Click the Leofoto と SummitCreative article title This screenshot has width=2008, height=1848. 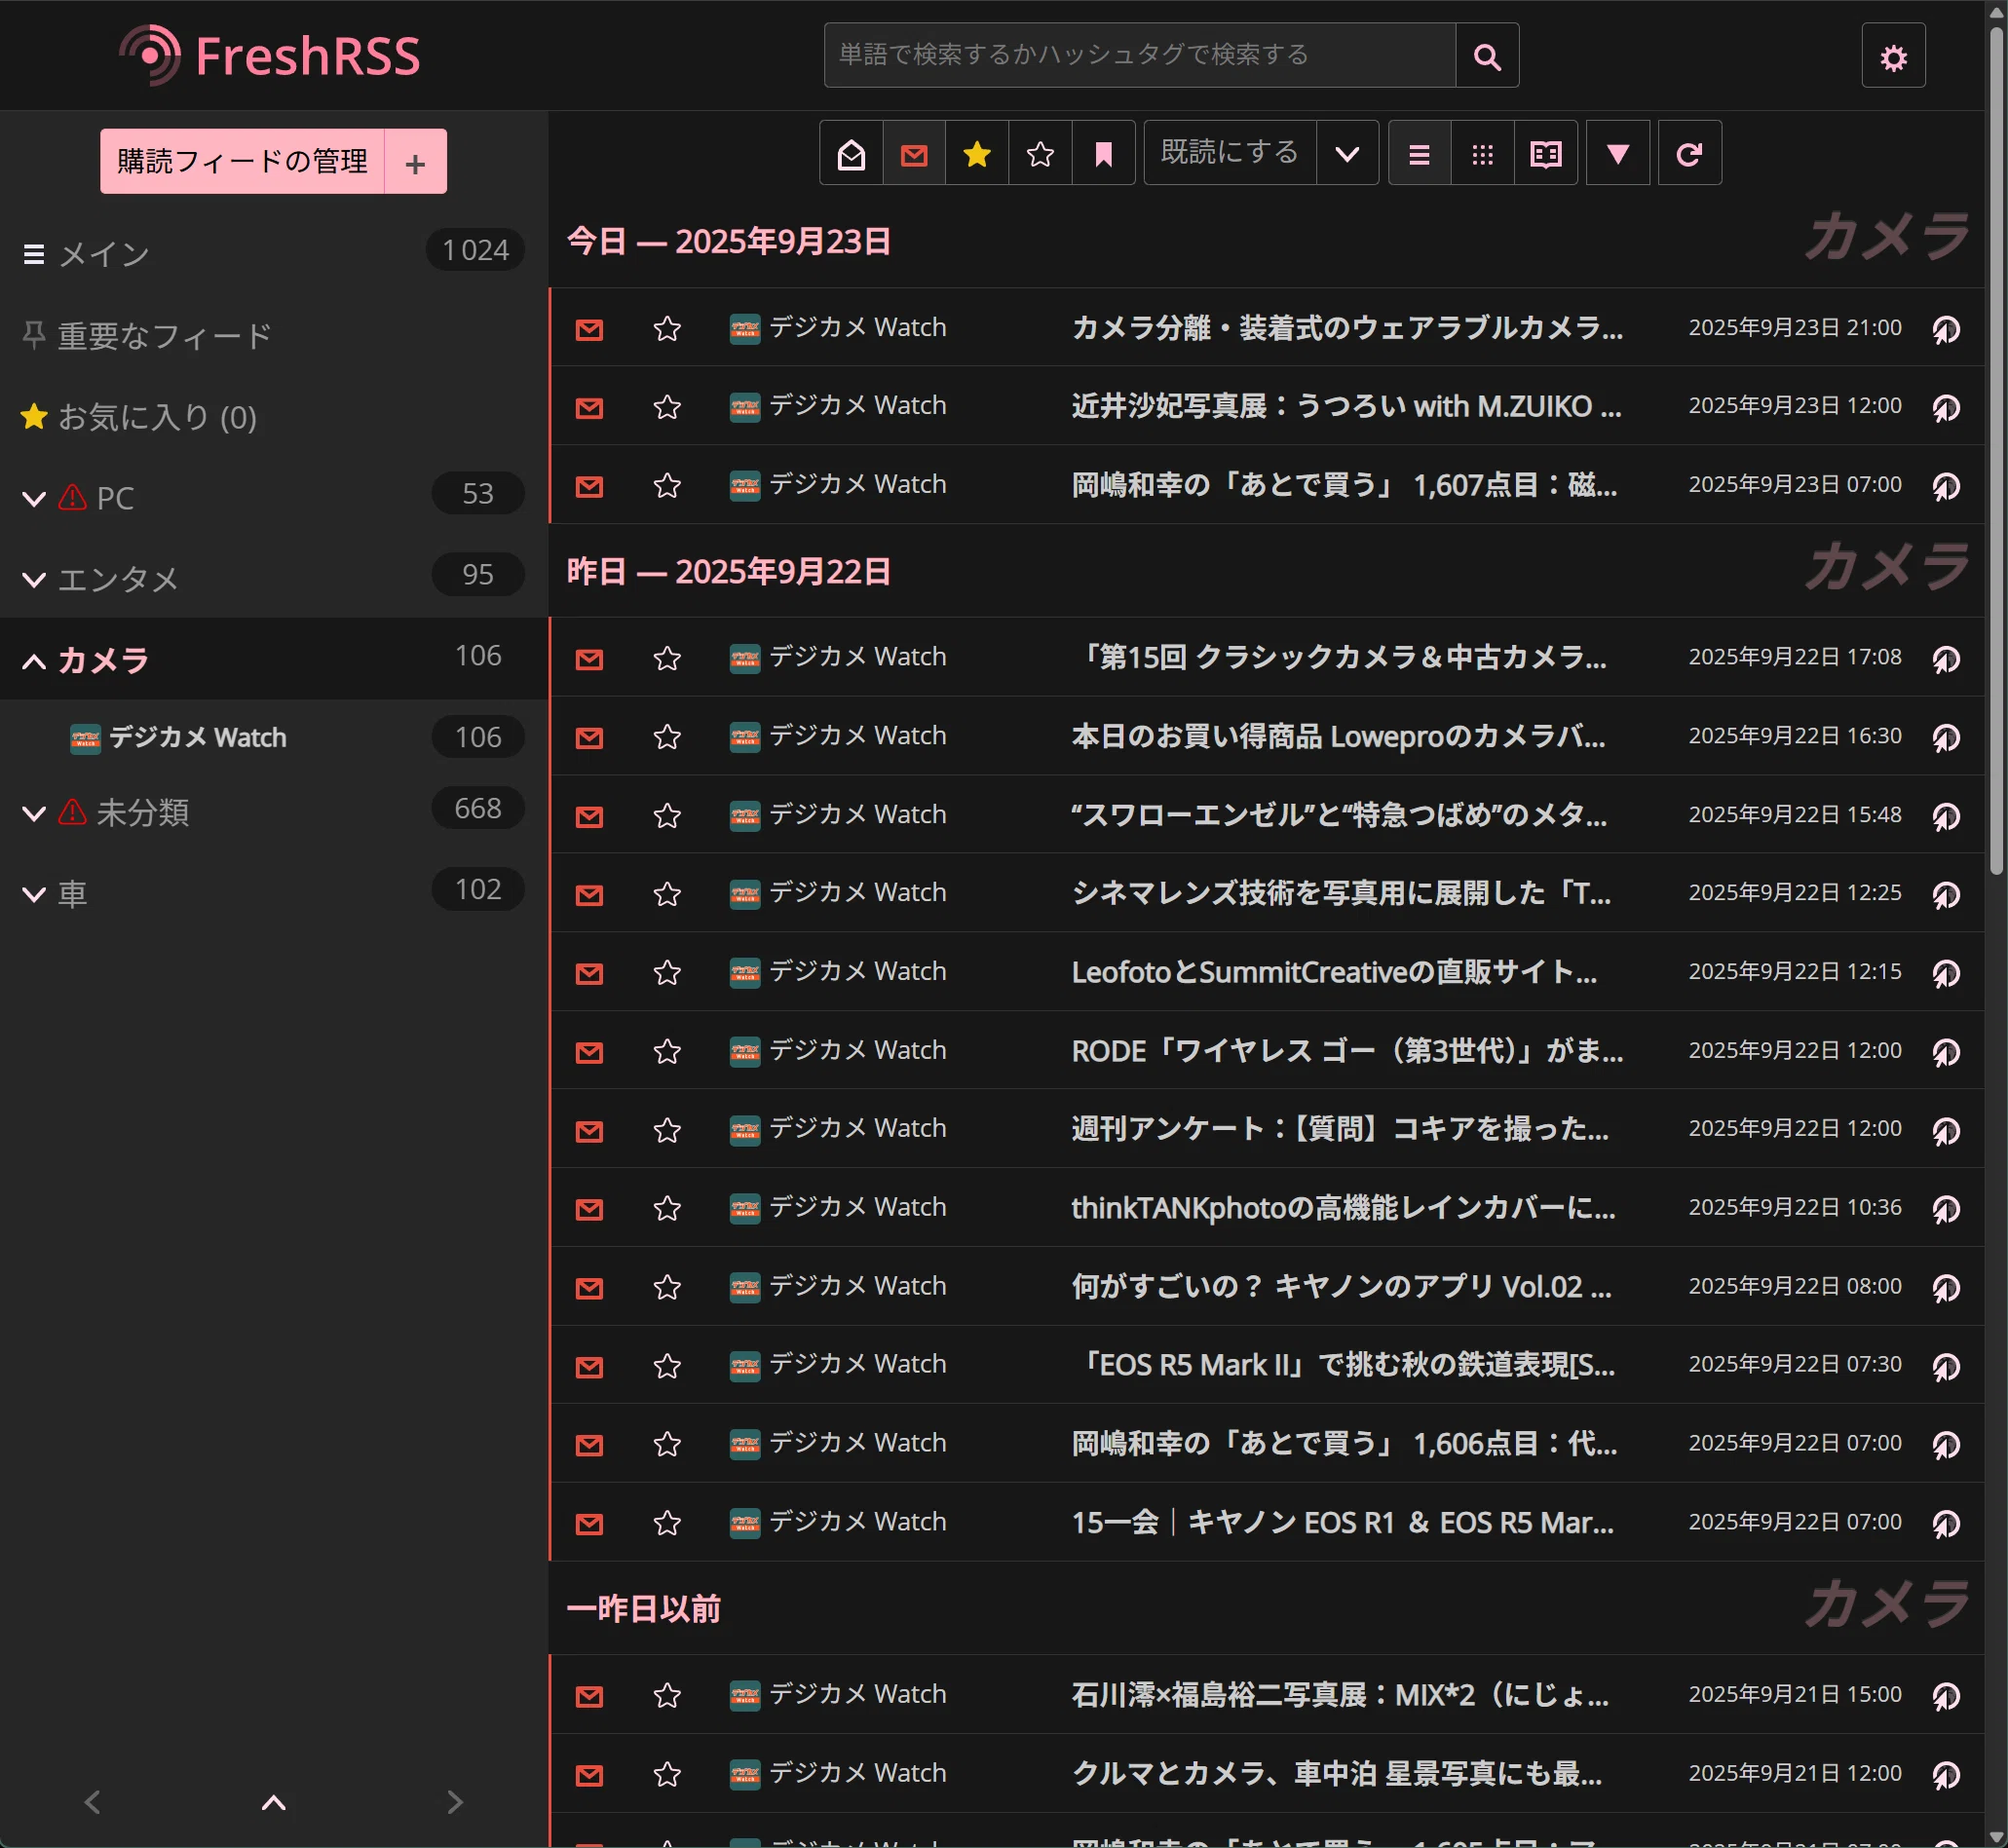click(x=1334, y=972)
